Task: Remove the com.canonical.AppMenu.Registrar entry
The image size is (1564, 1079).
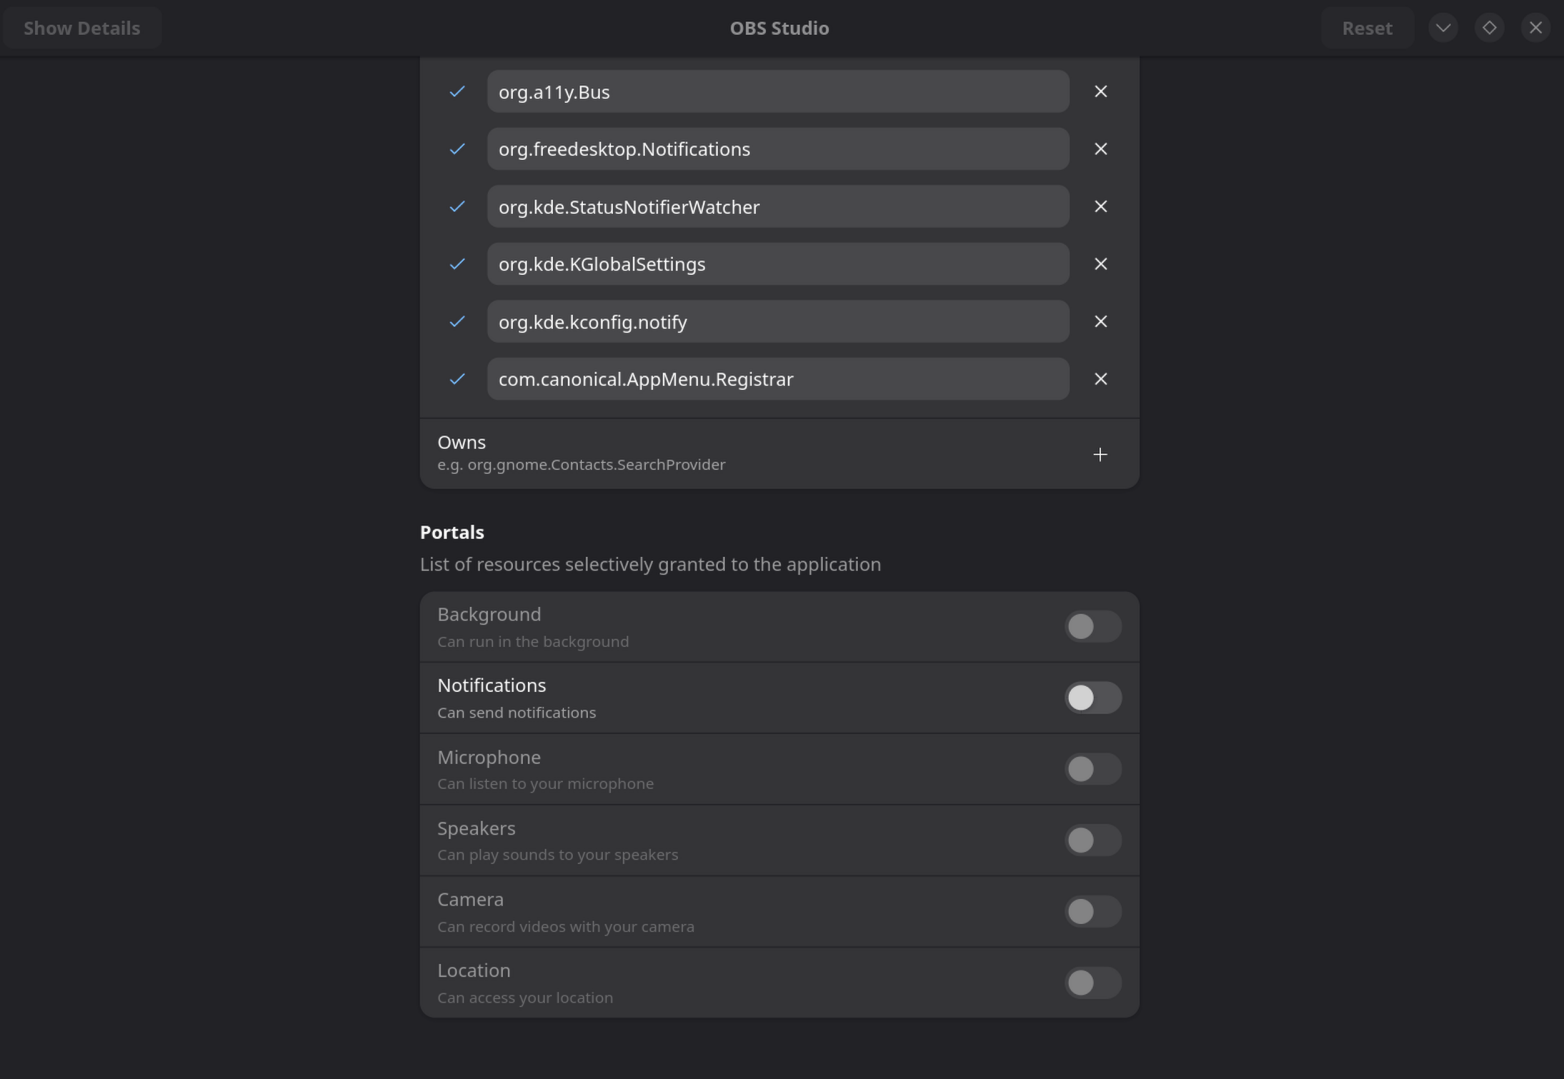Action: (1100, 379)
